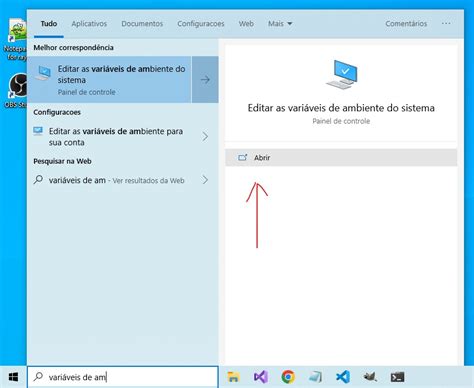The height and width of the screenshot is (388, 474).
Task: Open the terminal icon on the taskbar
Action: tap(397, 377)
